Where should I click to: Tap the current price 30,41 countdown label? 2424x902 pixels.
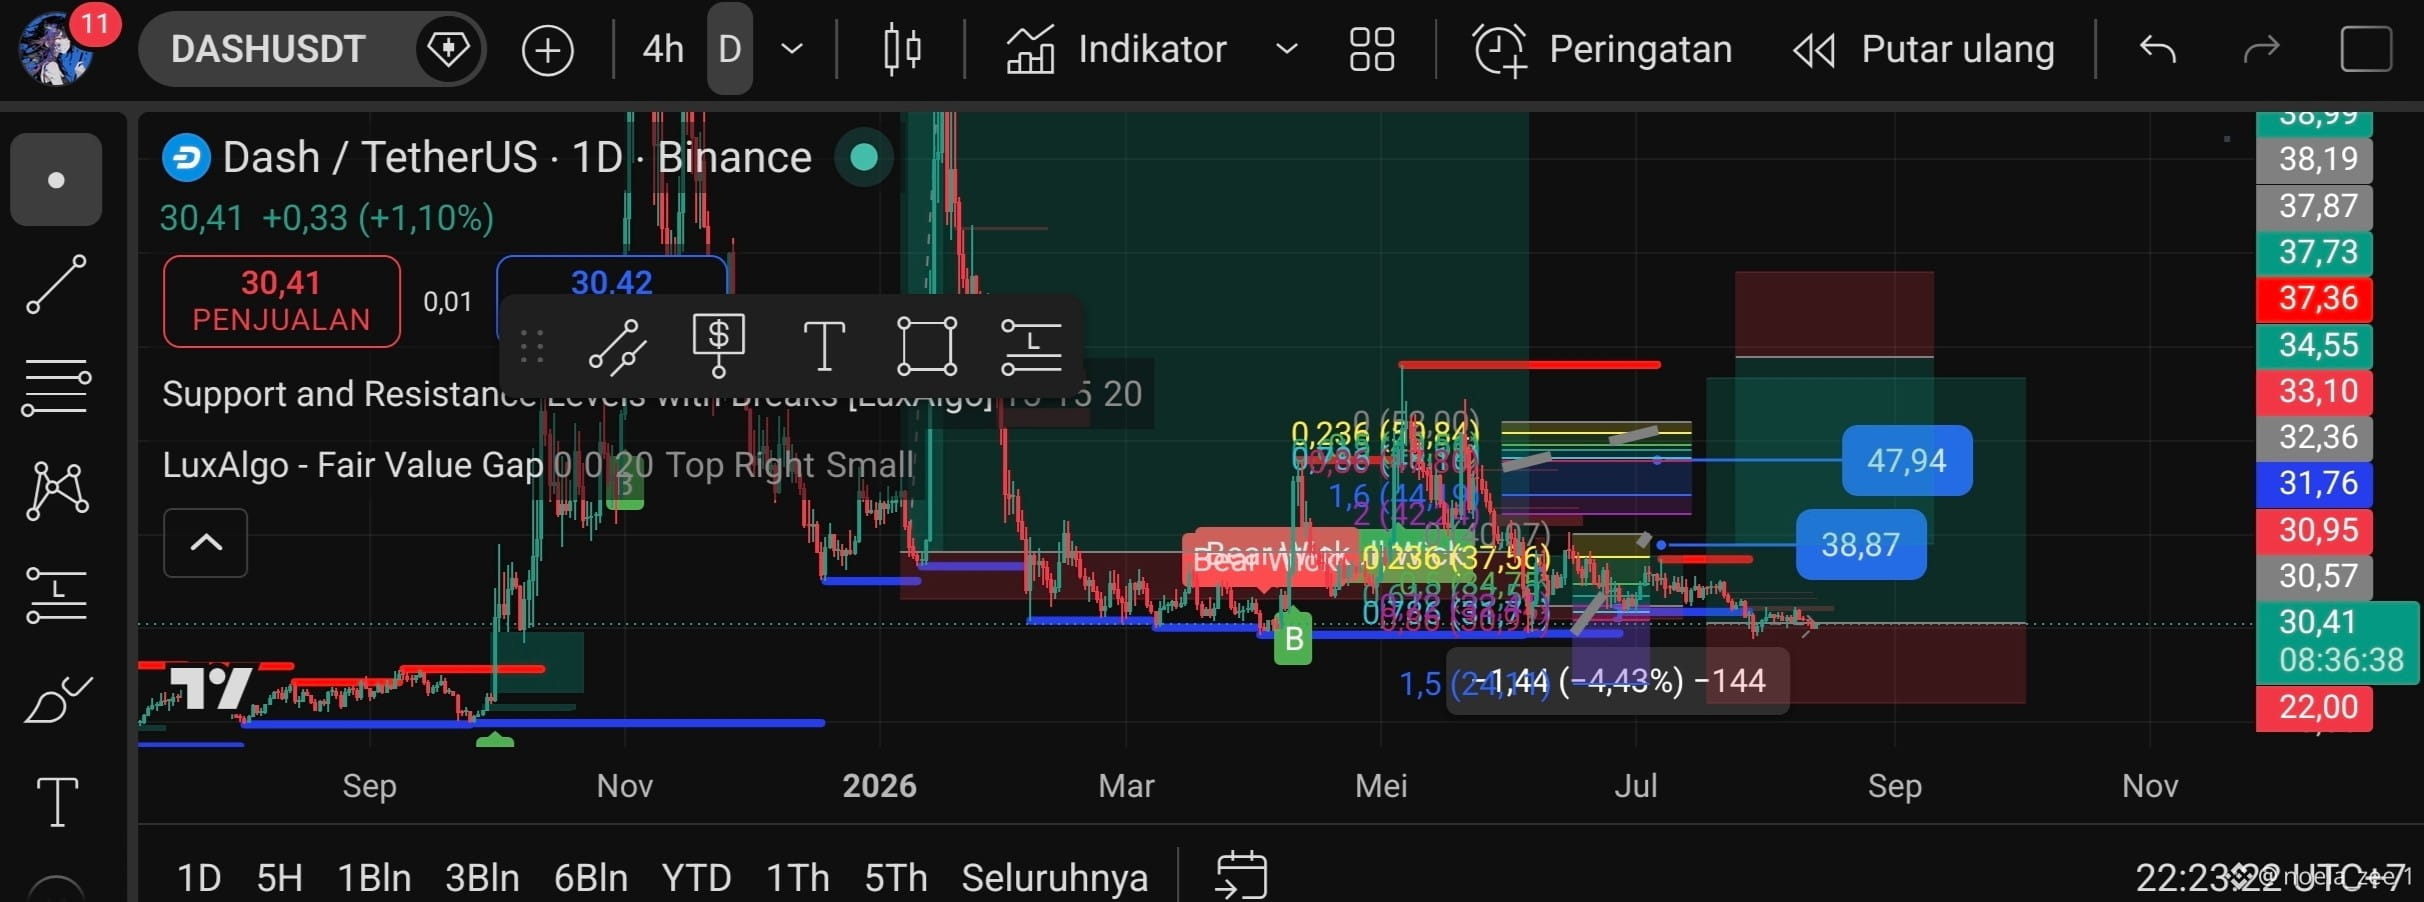tap(2337, 642)
